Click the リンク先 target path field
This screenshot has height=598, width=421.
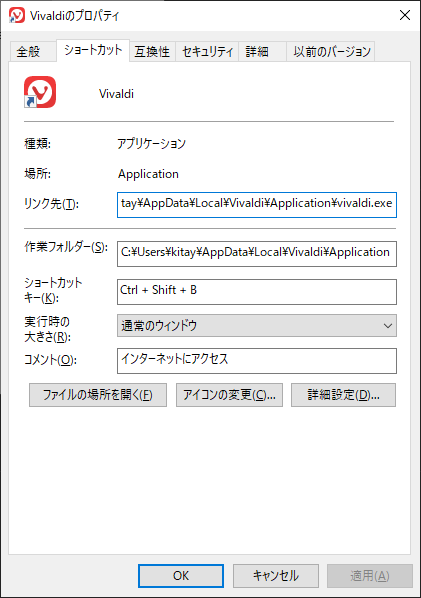[x=257, y=205]
